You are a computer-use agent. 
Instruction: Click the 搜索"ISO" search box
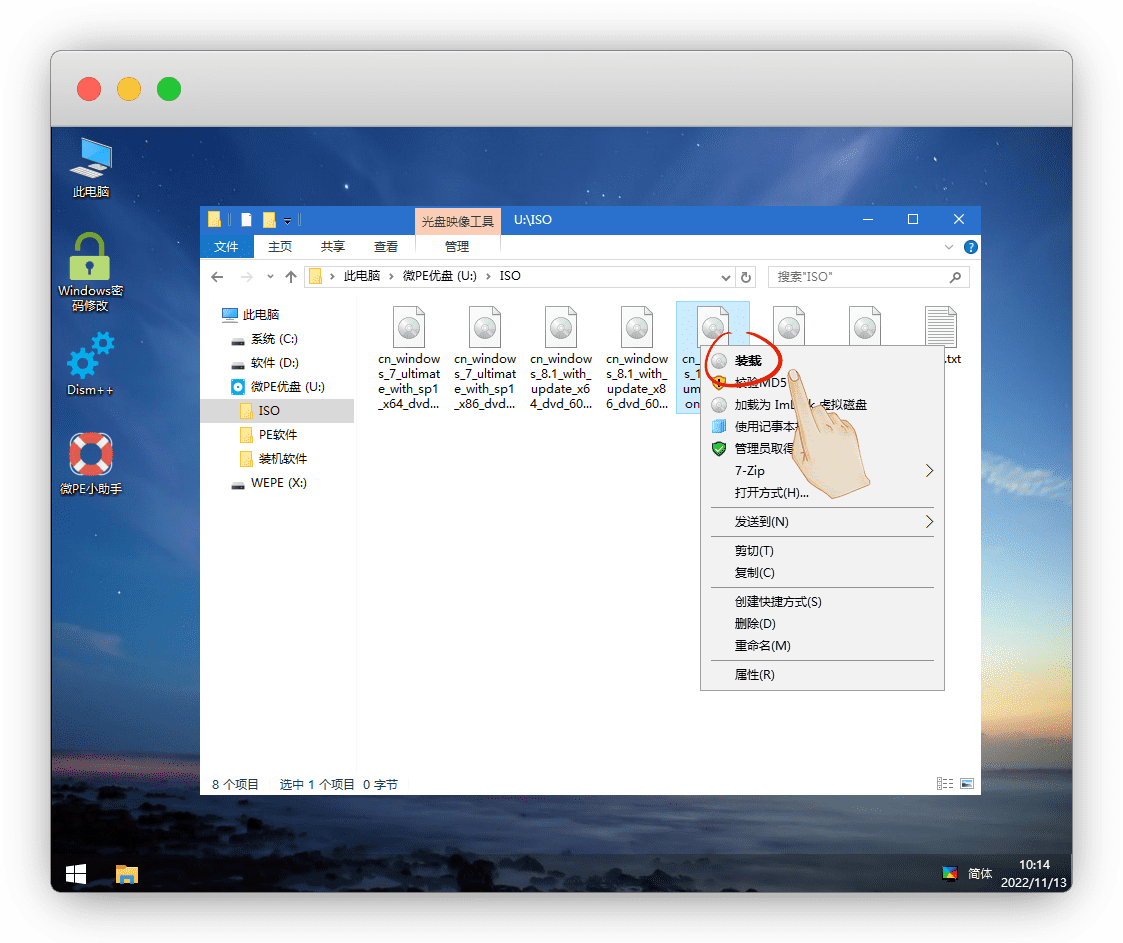[860, 277]
